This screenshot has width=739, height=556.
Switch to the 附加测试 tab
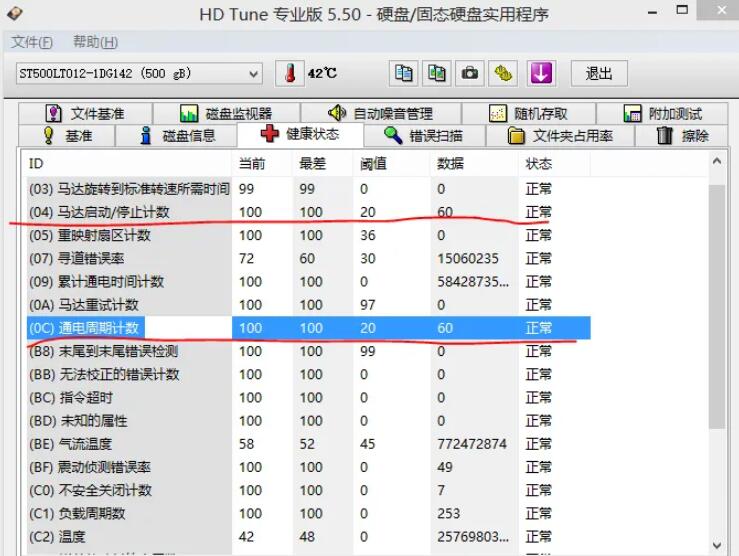pyautogui.click(x=662, y=114)
